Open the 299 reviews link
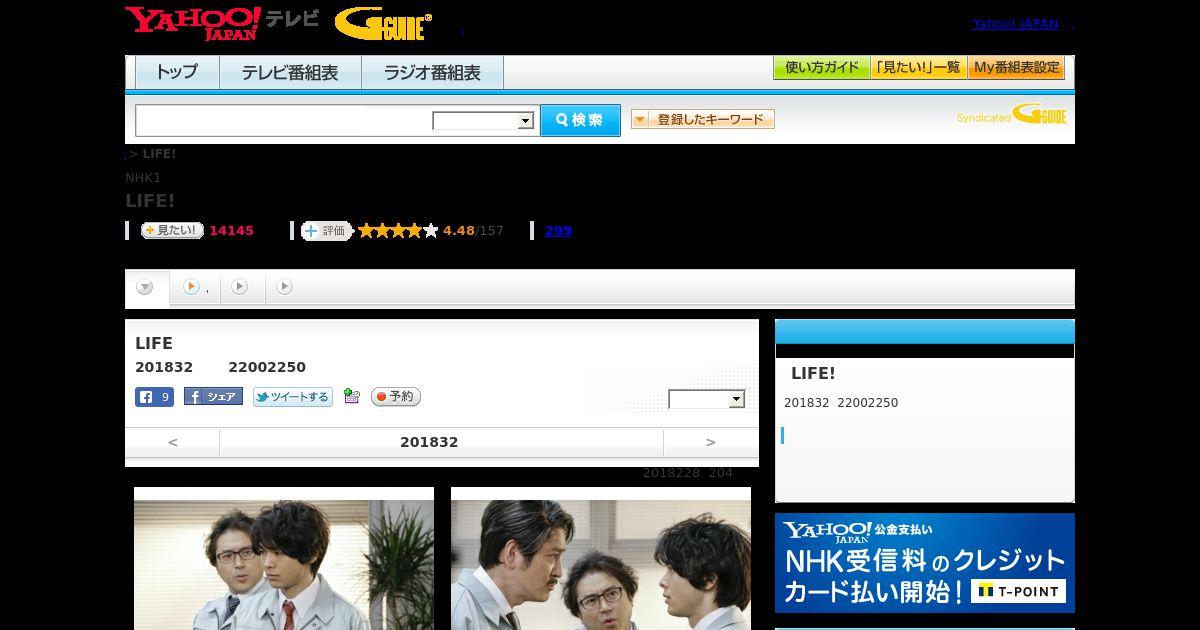This screenshot has height=630, width=1200. [x=558, y=230]
